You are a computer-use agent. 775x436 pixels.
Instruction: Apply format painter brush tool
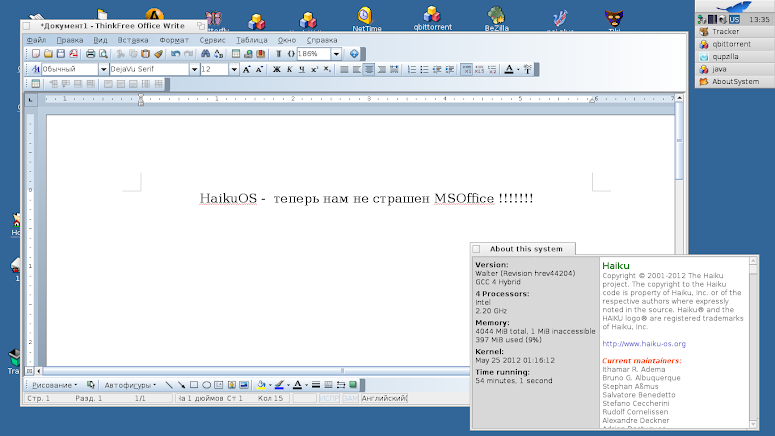click(x=158, y=54)
